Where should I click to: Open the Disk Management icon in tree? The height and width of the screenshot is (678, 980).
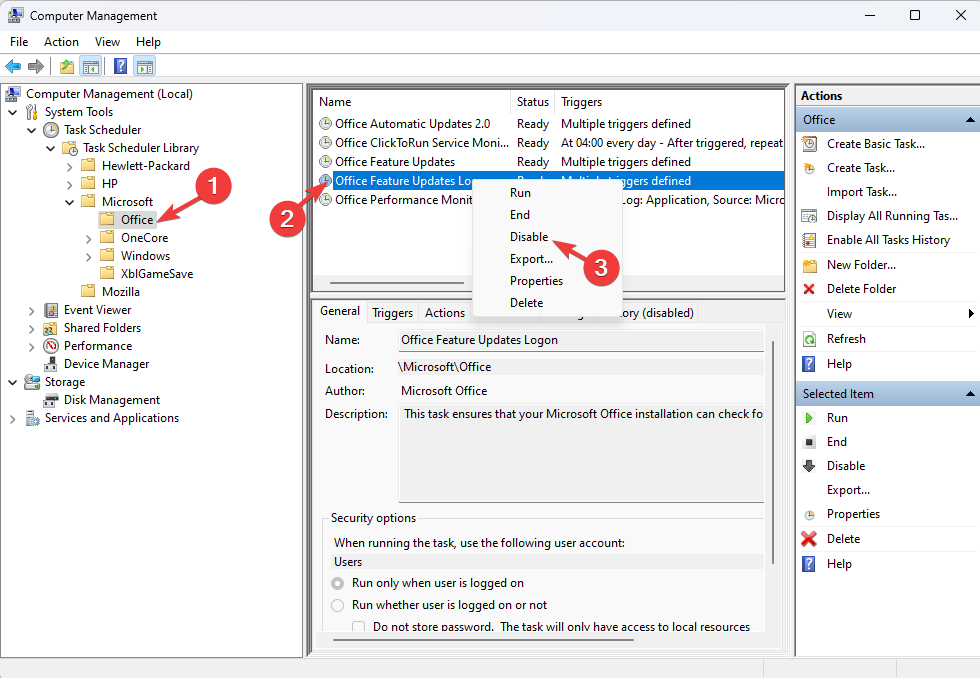click(51, 400)
